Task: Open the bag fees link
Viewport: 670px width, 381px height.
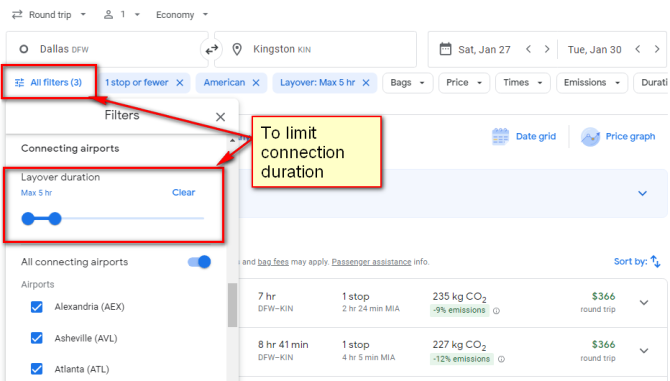Action: 273,262
